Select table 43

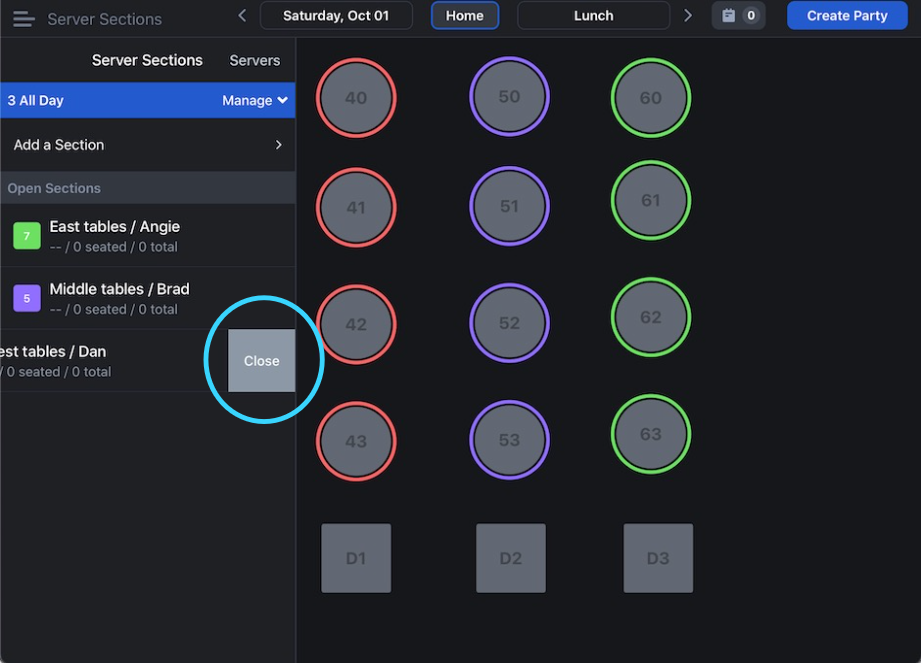coord(356,441)
